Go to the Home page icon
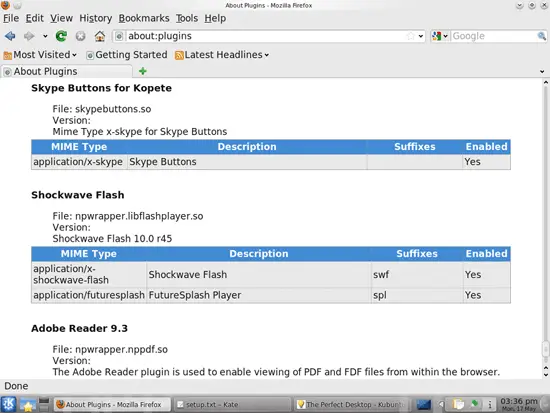 [x=100, y=36]
